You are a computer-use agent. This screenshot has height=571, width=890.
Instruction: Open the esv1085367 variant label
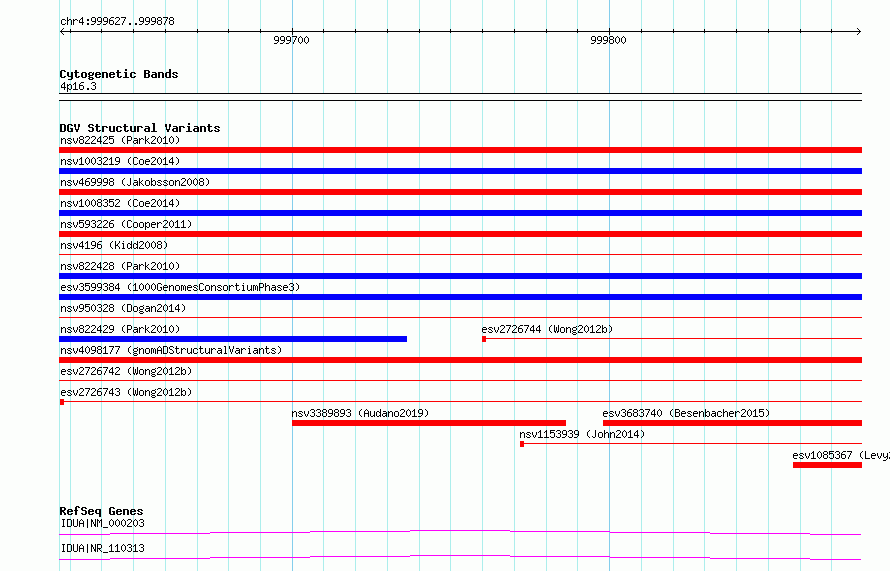[x=841, y=455]
